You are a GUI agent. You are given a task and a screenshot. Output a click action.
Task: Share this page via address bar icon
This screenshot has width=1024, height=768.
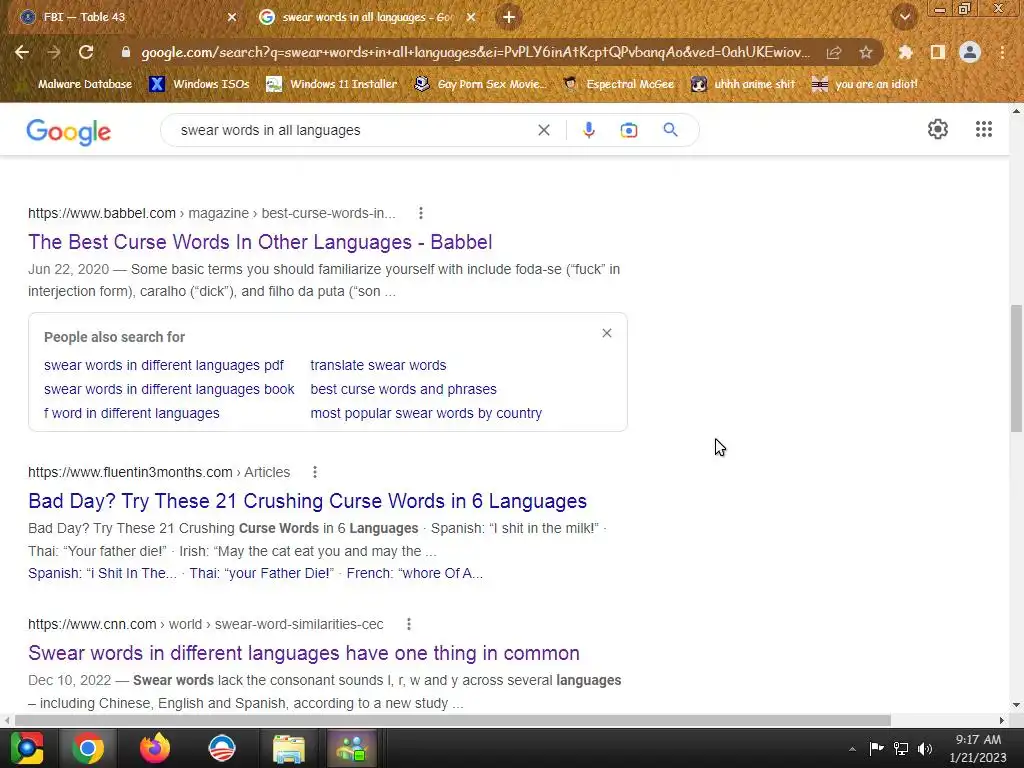click(x=833, y=53)
